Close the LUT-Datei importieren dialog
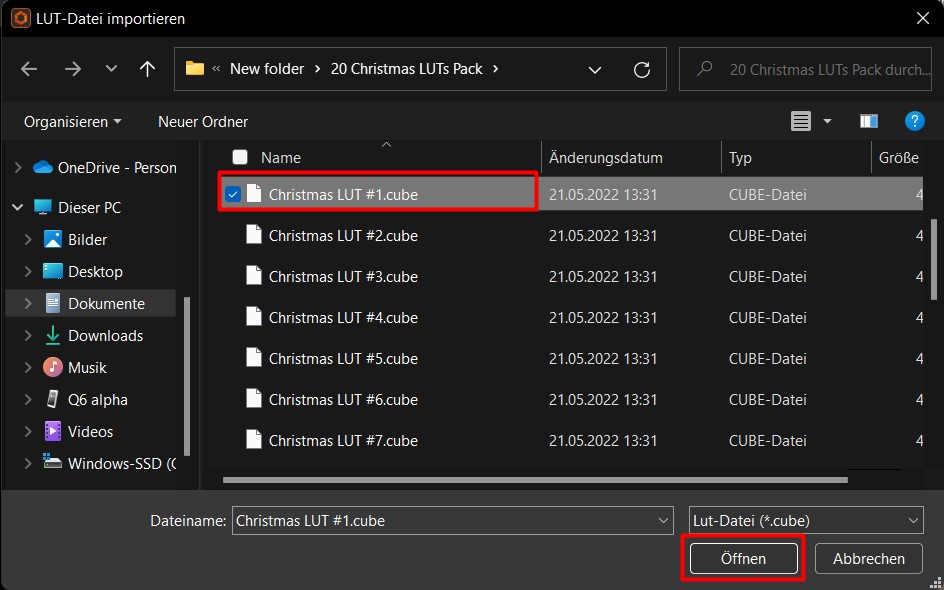 tap(922, 19)
